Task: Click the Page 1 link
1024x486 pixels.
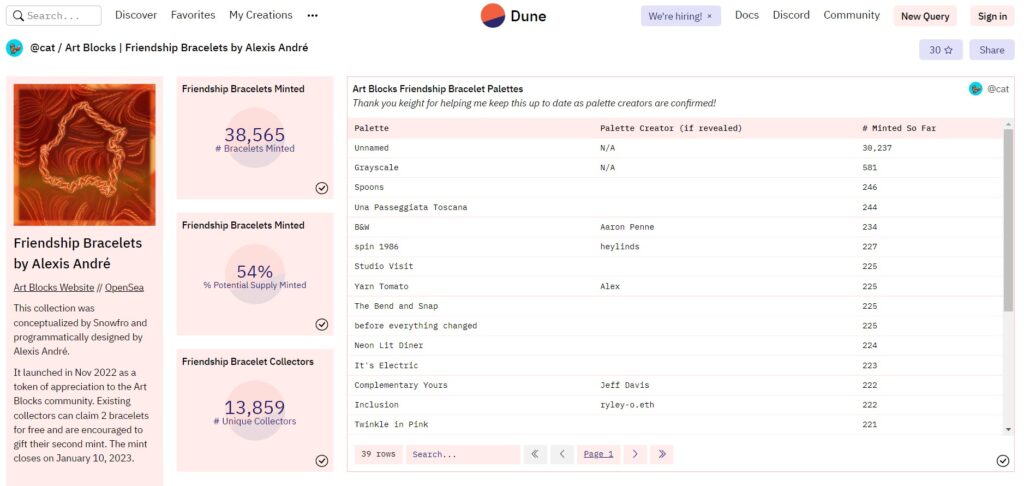Action: 598,454
